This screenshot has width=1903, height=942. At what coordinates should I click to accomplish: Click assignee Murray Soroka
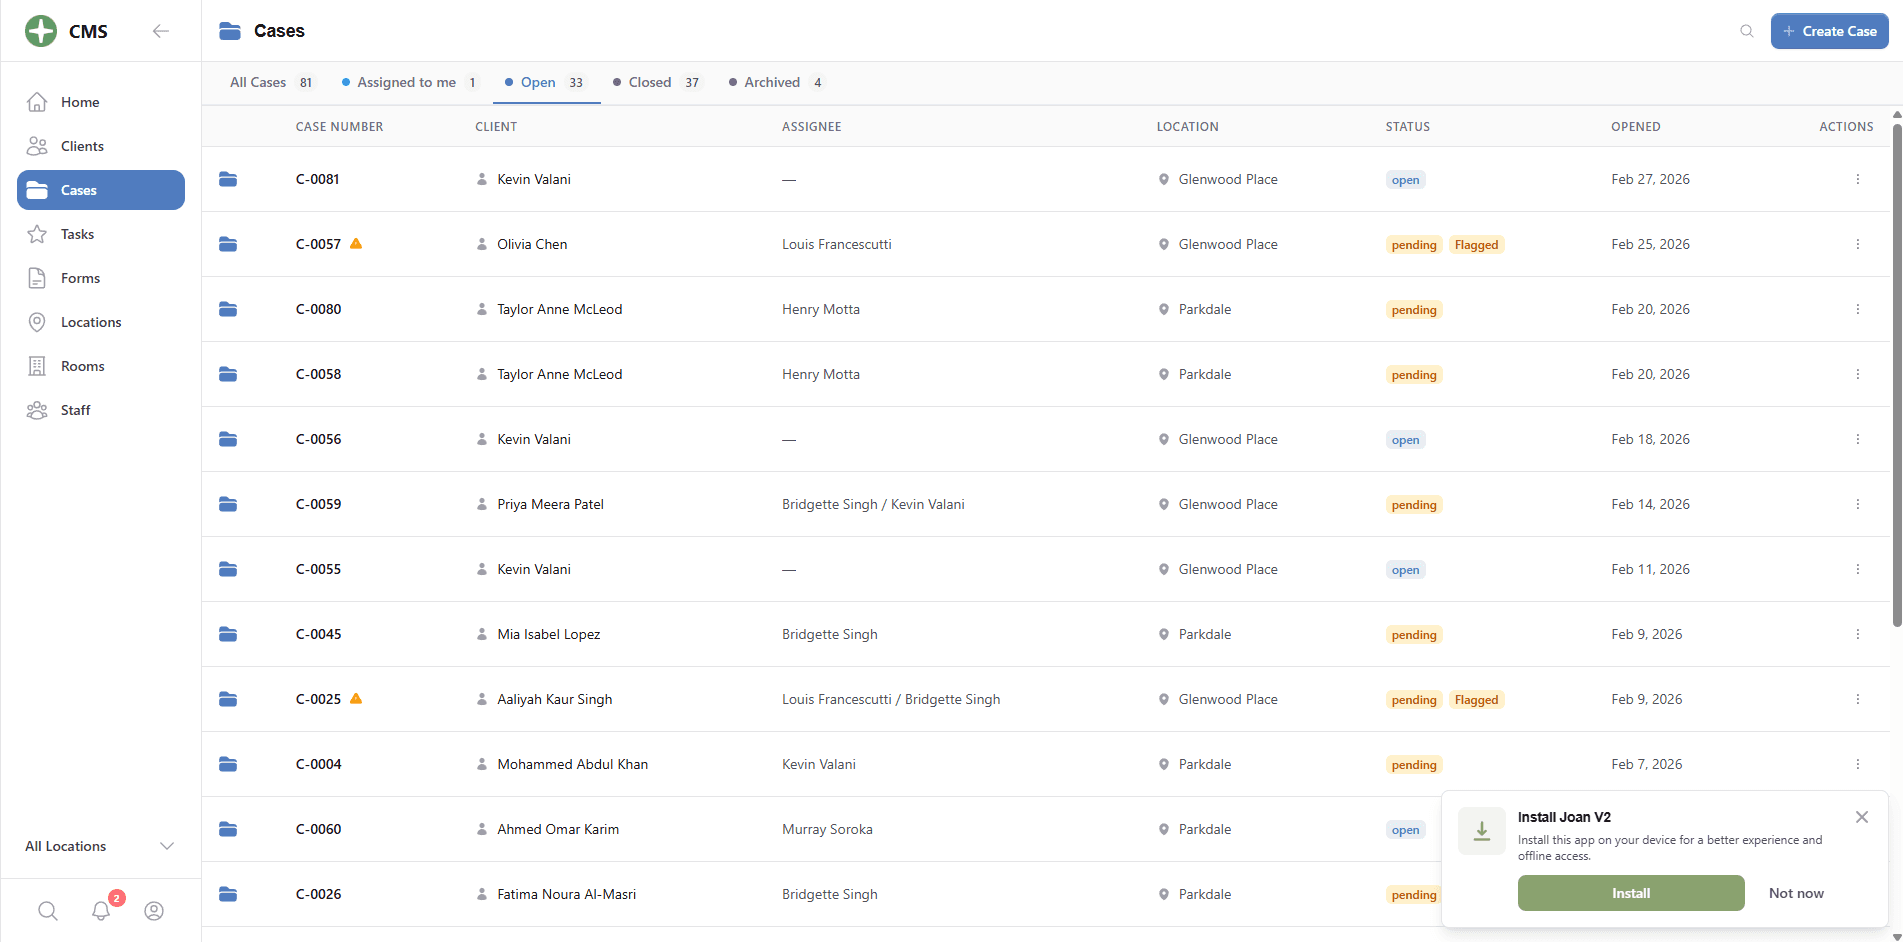[827, 829]
